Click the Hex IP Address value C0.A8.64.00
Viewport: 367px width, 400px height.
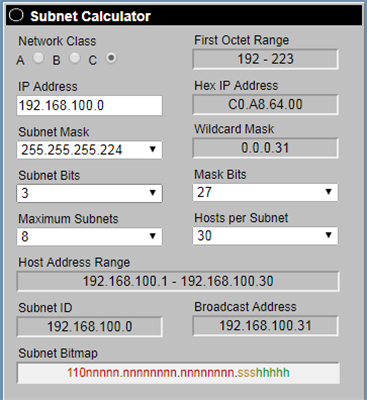pos(266,105)
